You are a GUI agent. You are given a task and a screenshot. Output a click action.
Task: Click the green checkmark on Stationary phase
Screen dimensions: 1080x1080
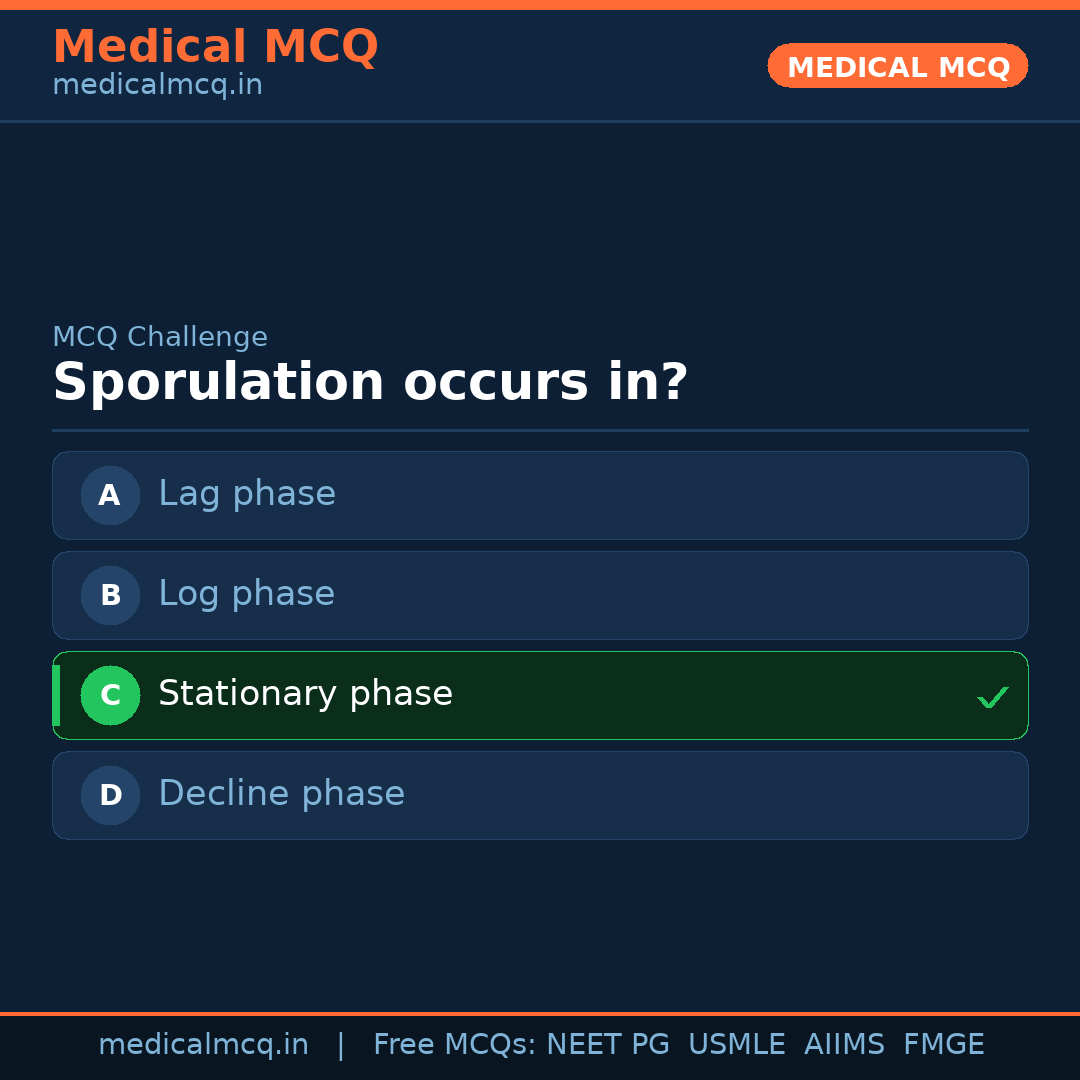[x=992, y=696]
